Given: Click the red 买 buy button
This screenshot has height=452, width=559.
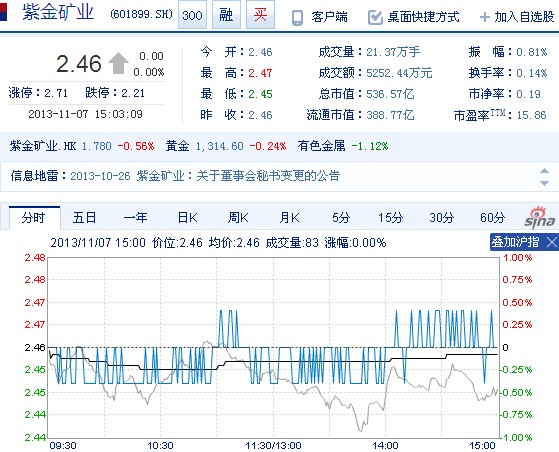Looking at the screenshot, I should coord(260,15).
